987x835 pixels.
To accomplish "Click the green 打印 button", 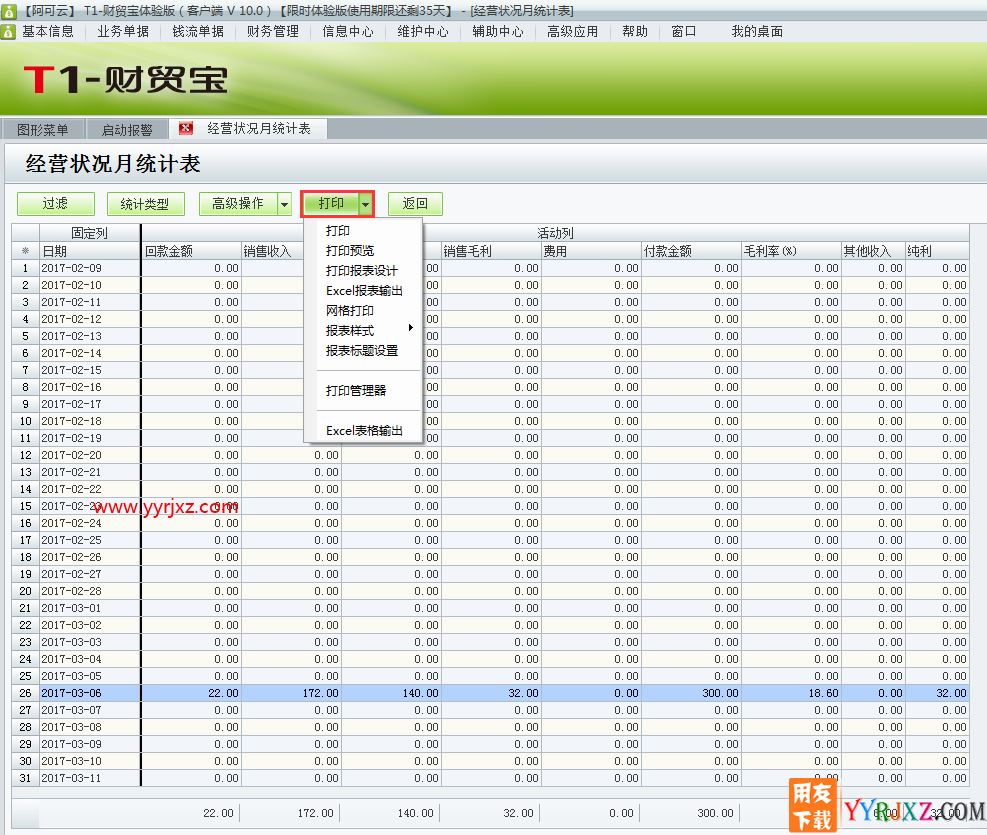I will point(331,203).
